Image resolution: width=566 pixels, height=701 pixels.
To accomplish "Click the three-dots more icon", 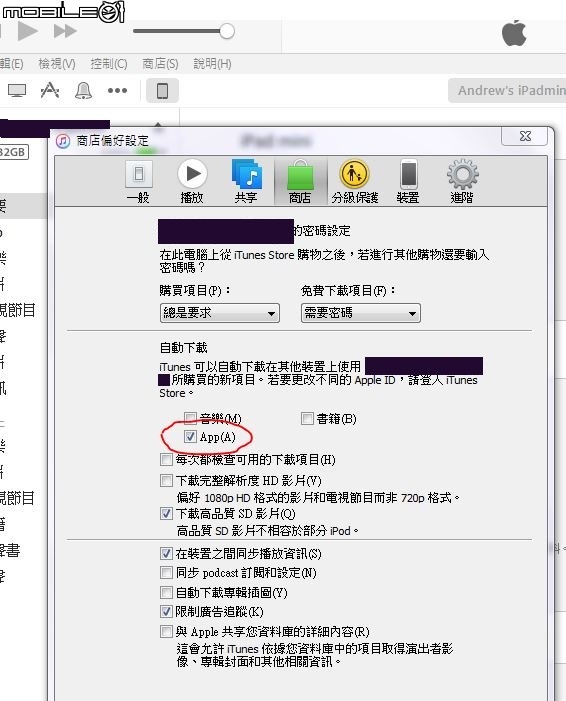I will [117, 91].
